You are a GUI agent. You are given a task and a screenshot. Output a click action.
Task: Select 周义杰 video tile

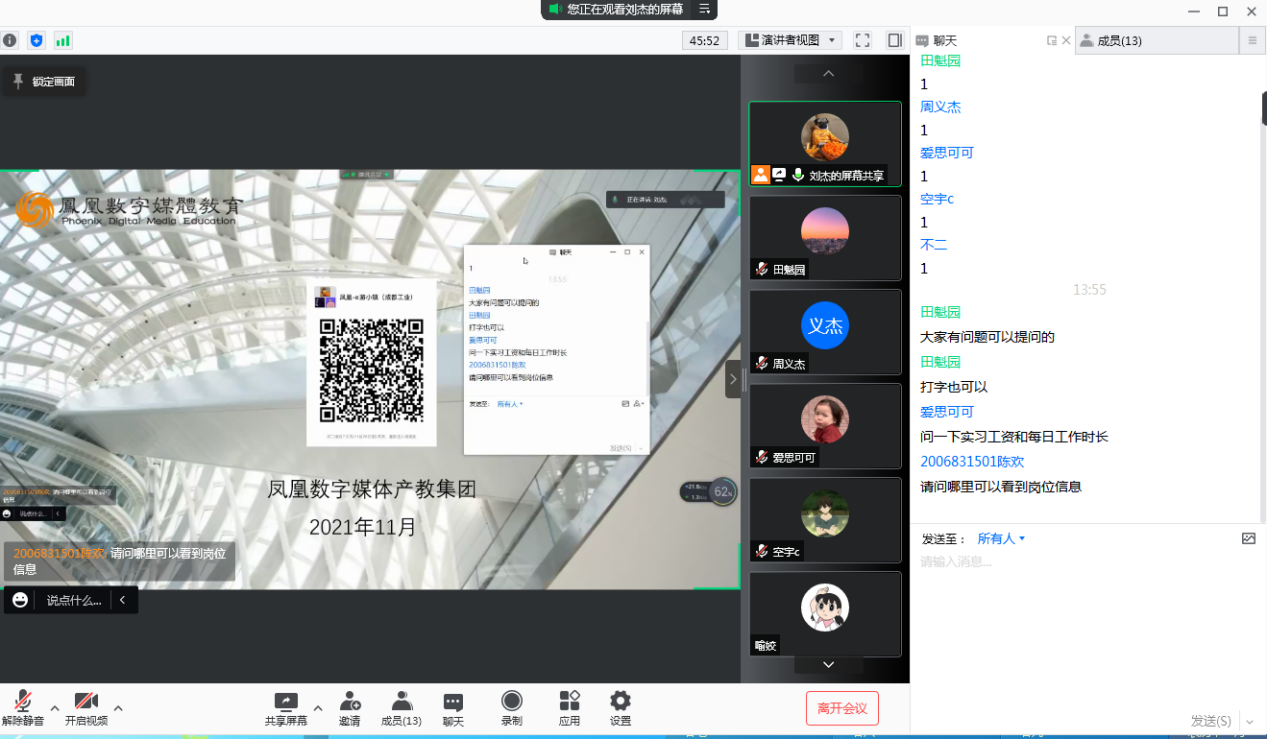click(825, 332)
